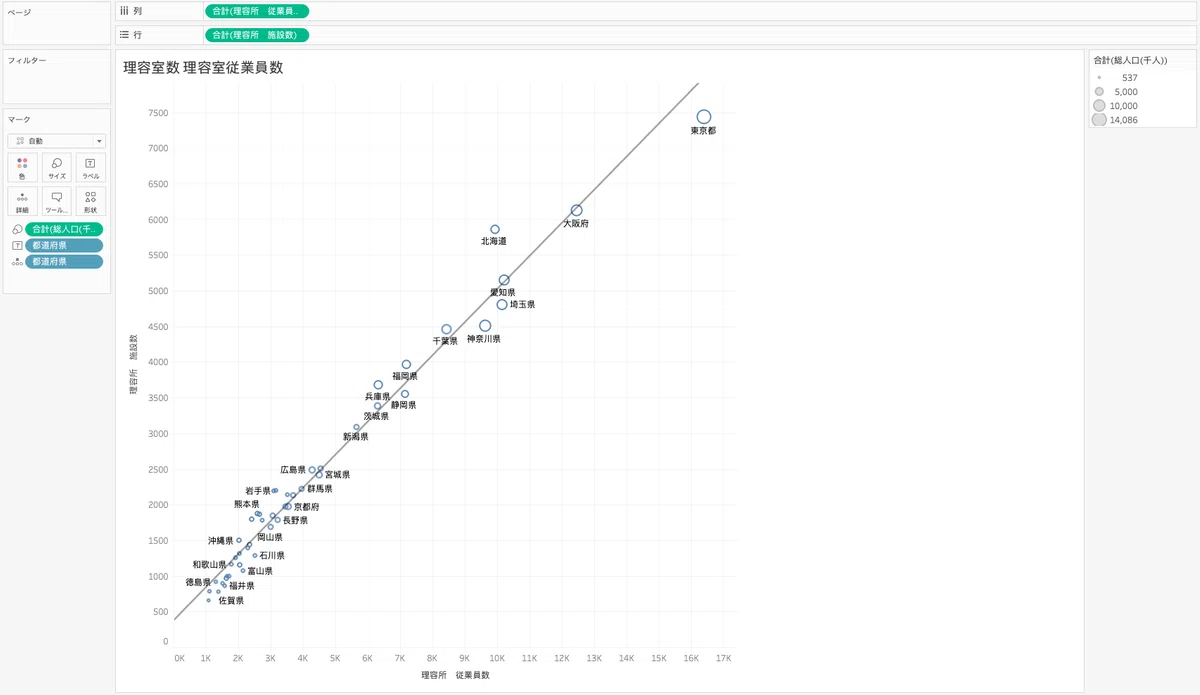Click the ページ pages shelf

pyautogui.click(x=56, y=23)
